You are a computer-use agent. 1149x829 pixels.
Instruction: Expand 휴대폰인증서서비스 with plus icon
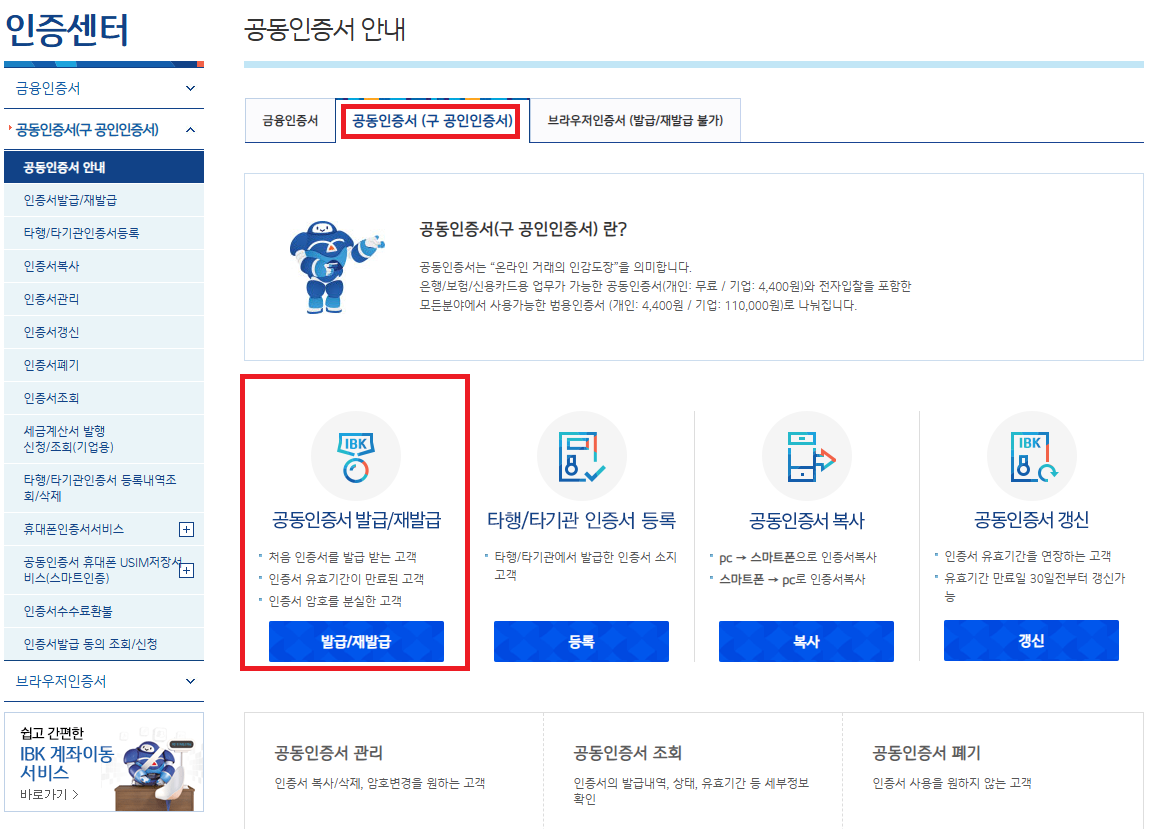186,529
